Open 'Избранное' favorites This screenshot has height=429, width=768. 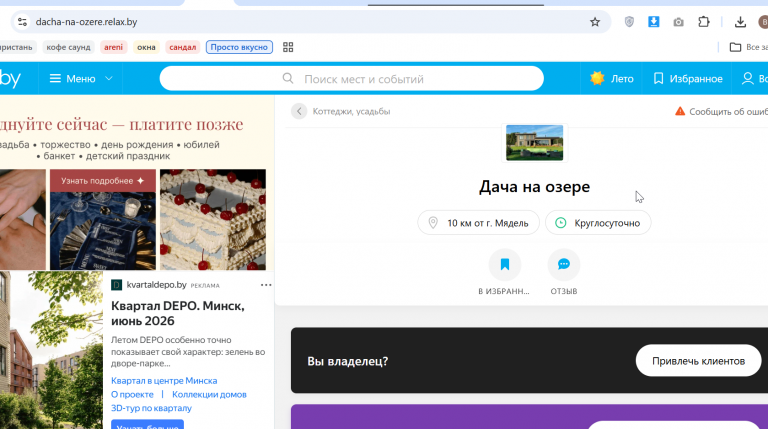point(688,78)
